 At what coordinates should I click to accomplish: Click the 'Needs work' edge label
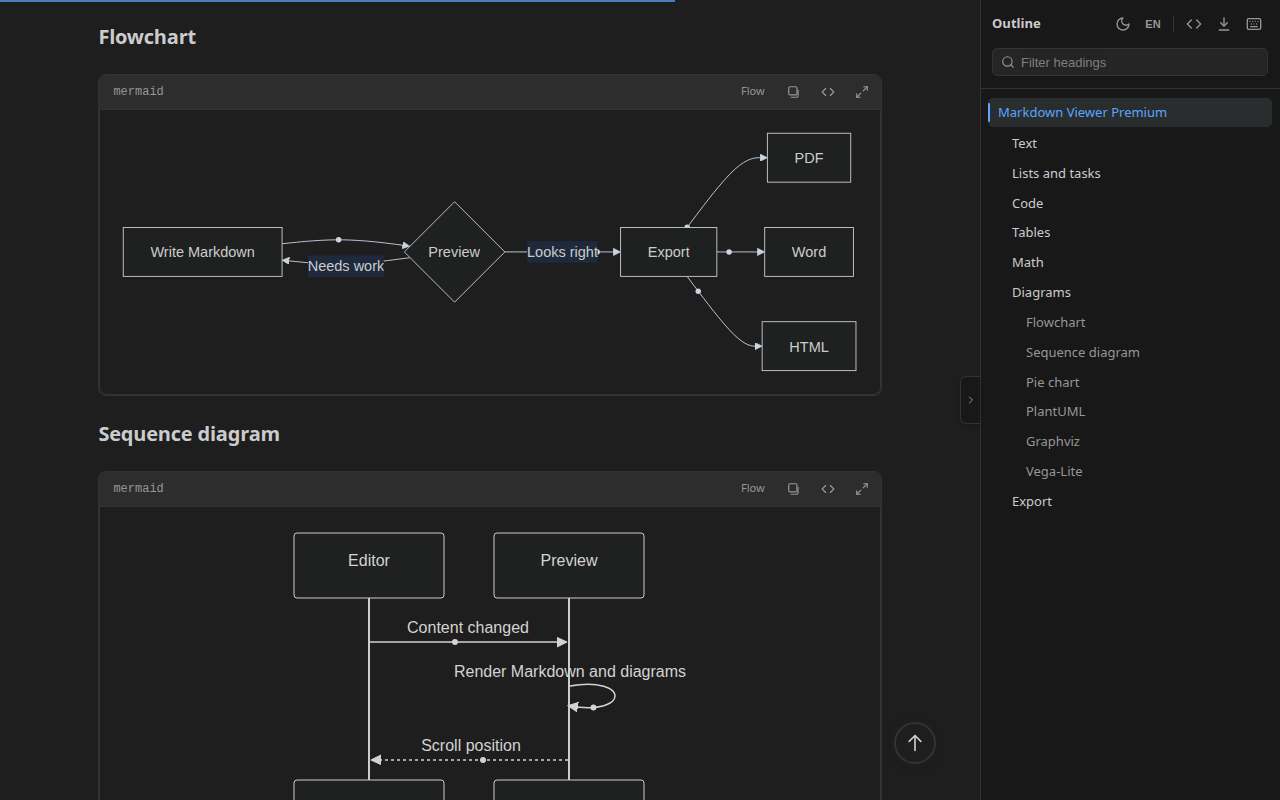(346, 266)
